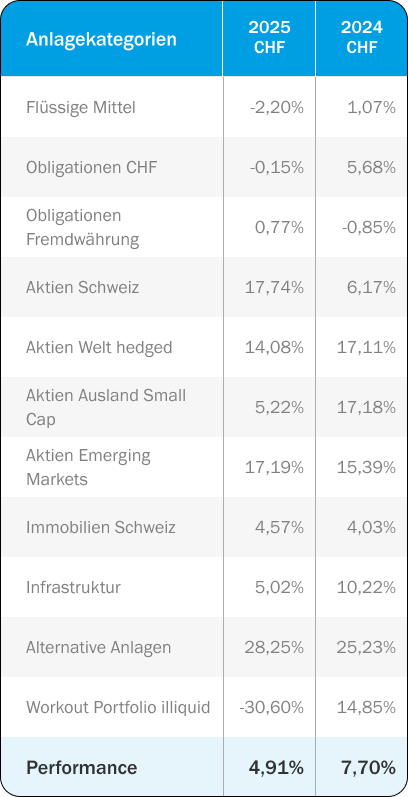Select the 2025 CHF column header
The image size is (408, 797).
click(x=269, y=37)
